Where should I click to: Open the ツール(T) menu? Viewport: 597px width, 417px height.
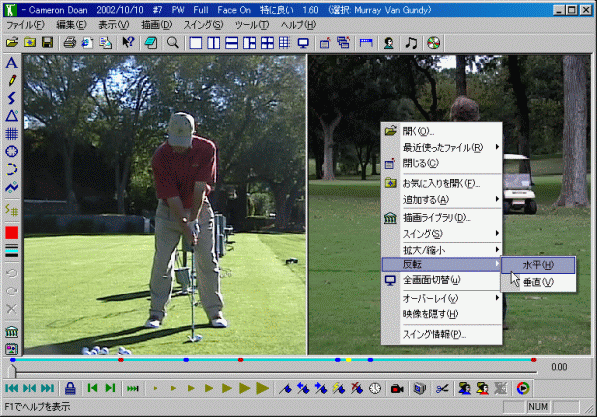click(x=252, y=25)
